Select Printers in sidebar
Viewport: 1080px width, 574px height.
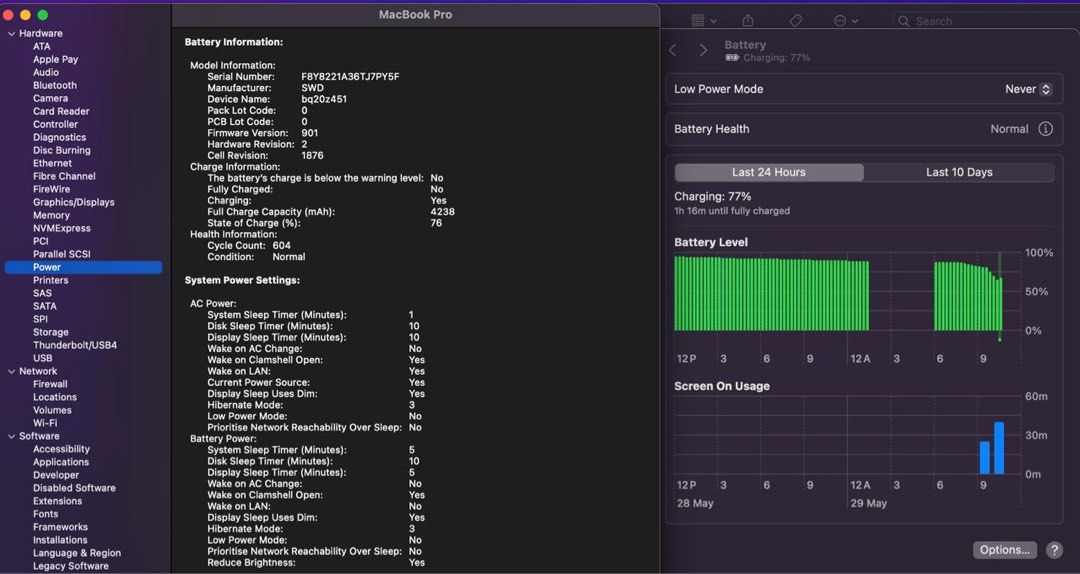(x=50, y=280)
